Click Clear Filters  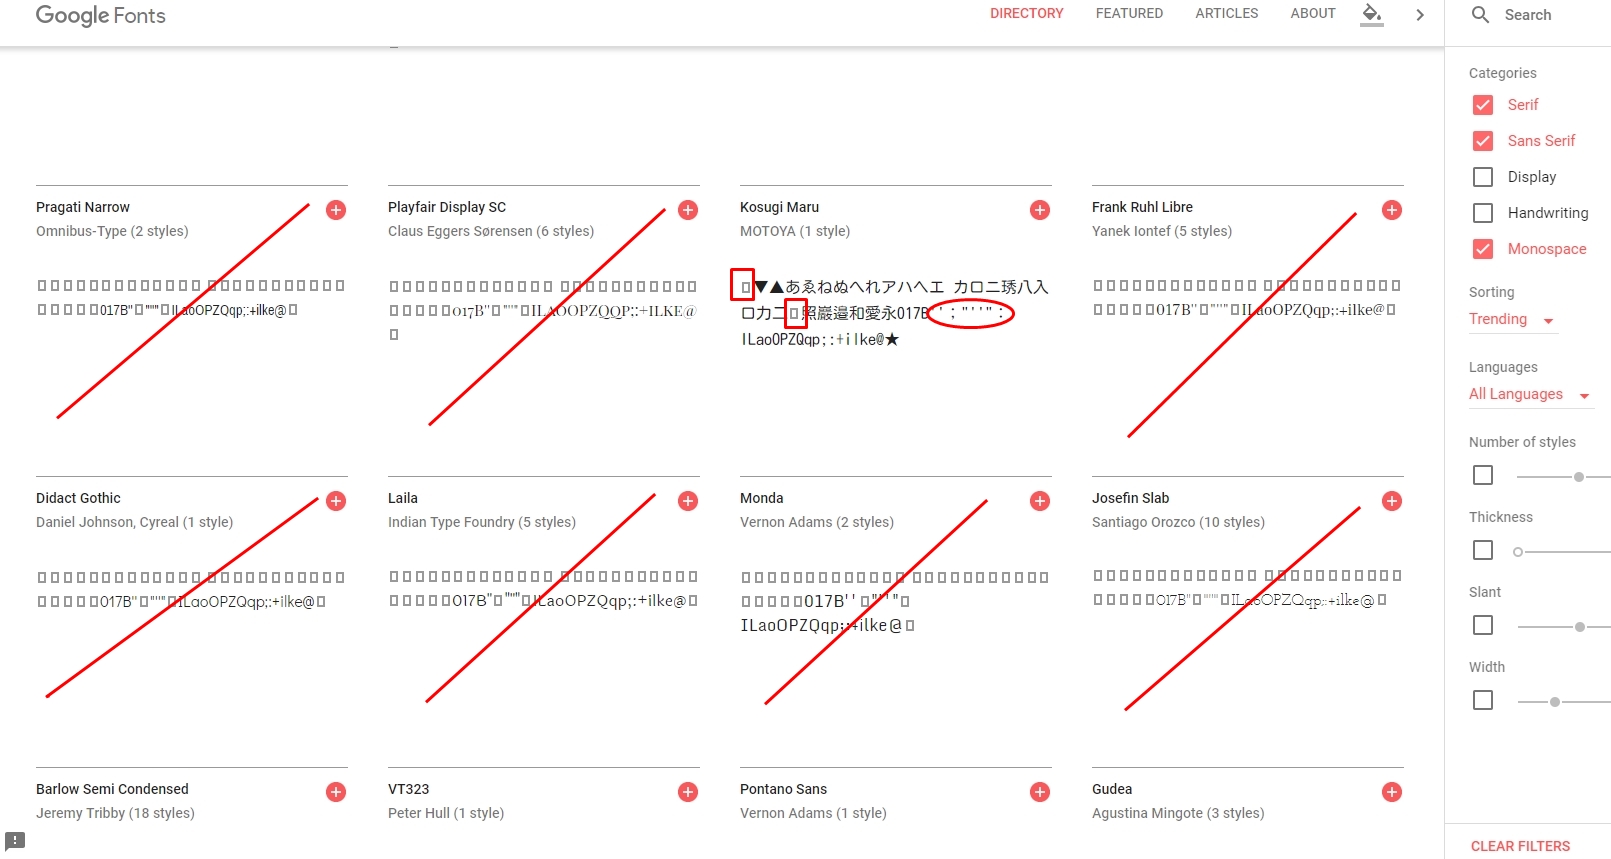tap(1520, 846)
